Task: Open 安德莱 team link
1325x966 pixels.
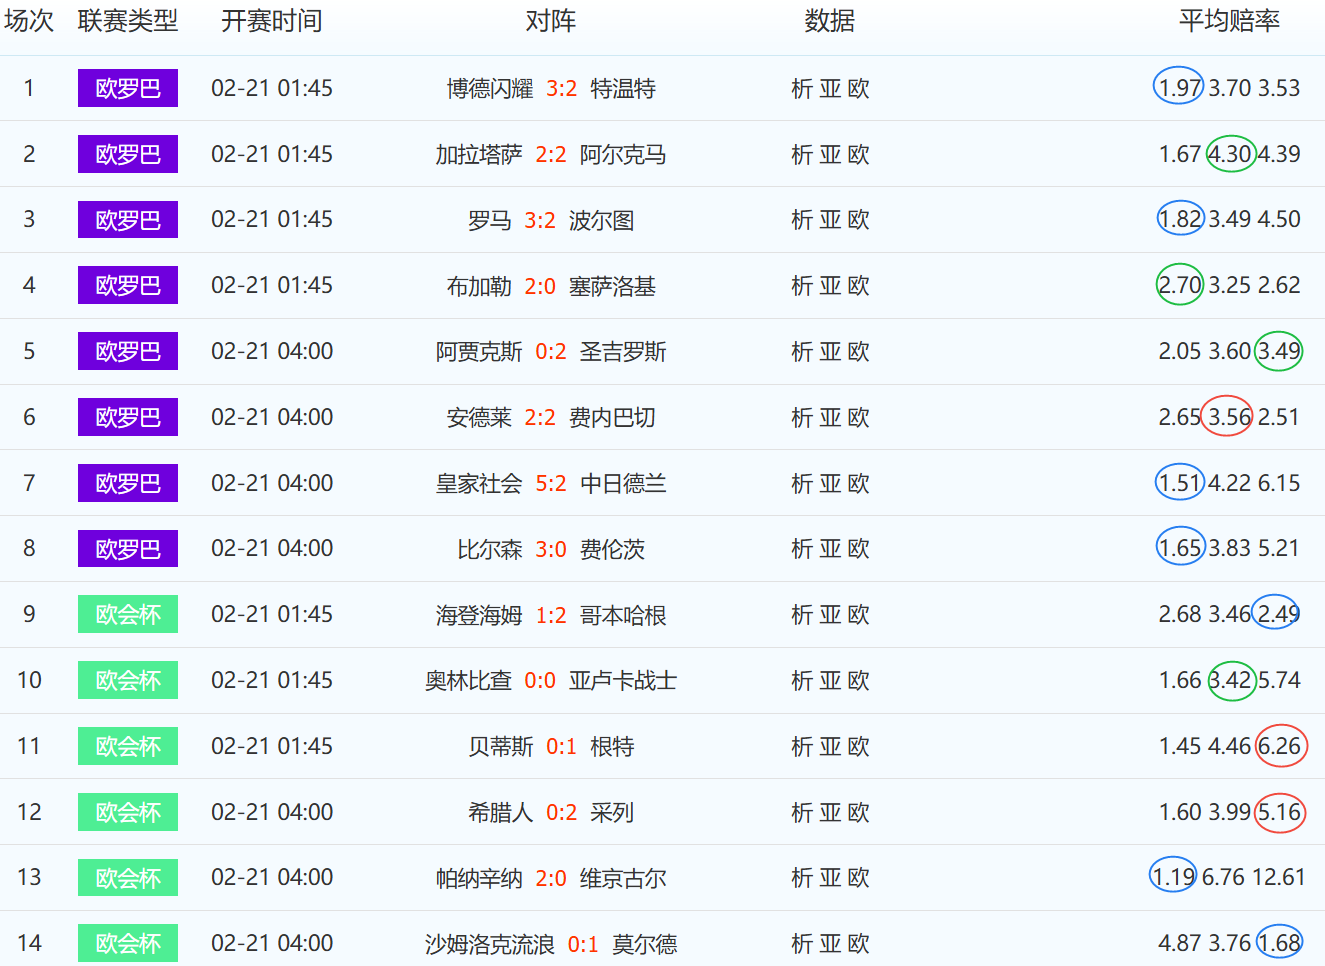Action: [479, 418]
